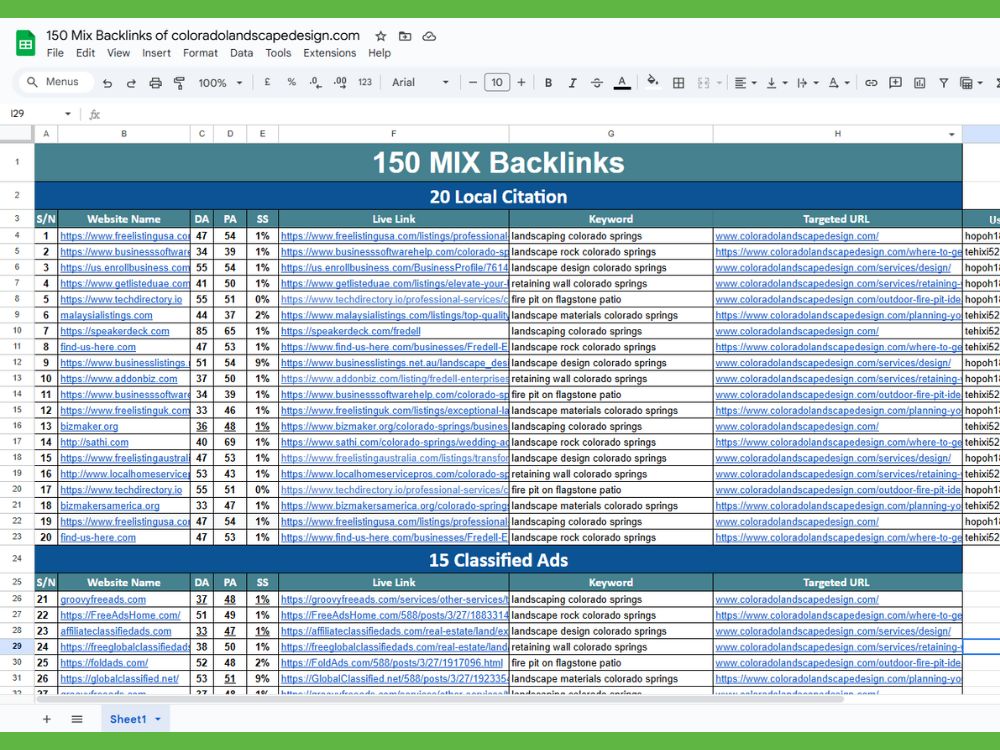Screen dimensions: 1000x750
Task: Click the move to folder icon
Action: (405, 36)
